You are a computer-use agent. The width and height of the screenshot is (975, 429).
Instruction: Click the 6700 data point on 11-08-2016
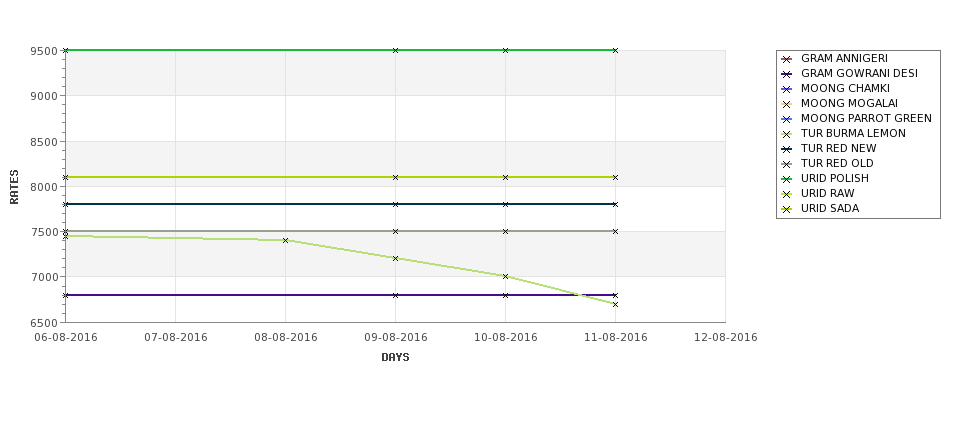(x=615, y=304)
